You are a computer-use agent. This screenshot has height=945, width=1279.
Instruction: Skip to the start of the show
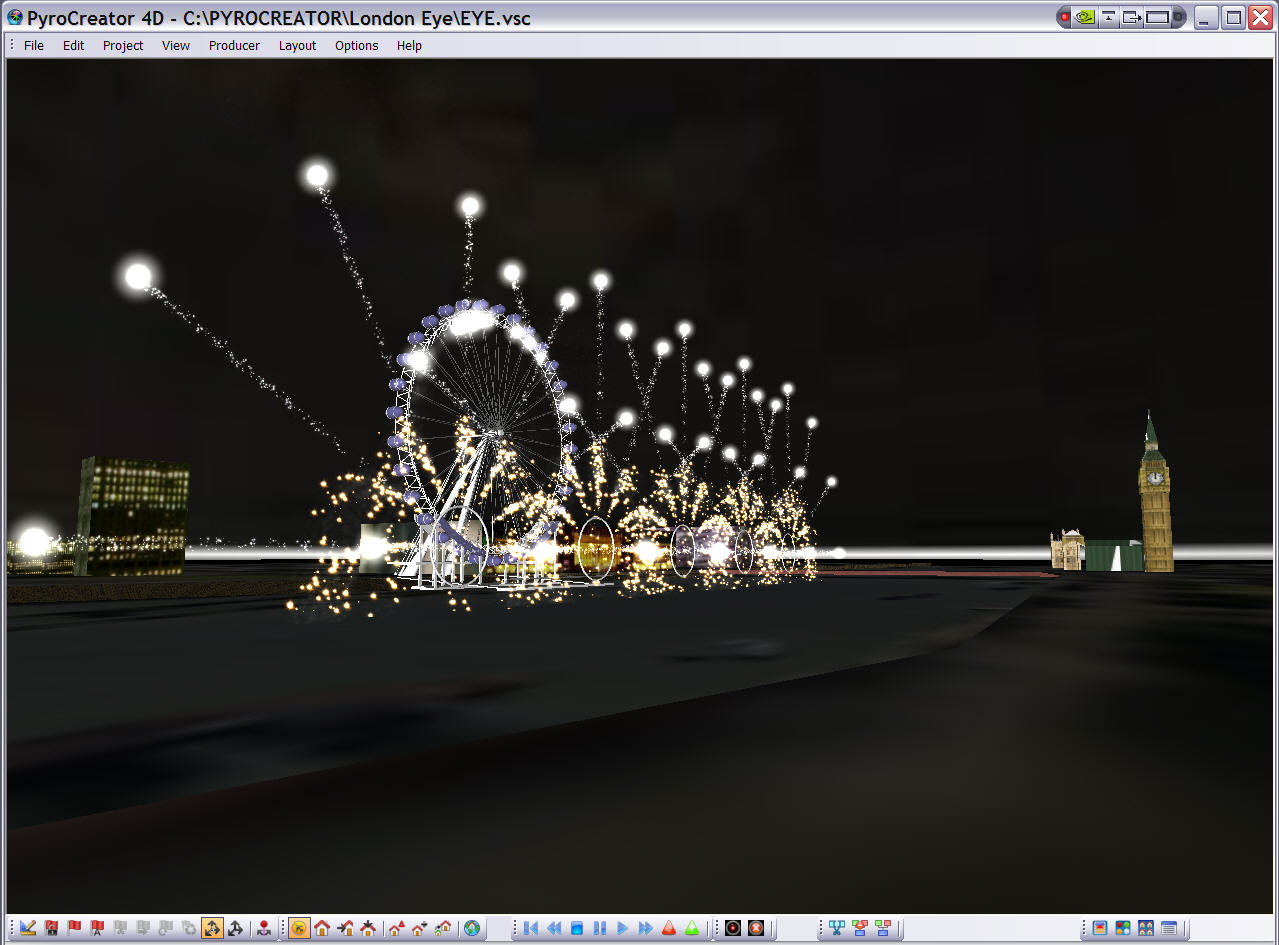[x=531, y=928]
